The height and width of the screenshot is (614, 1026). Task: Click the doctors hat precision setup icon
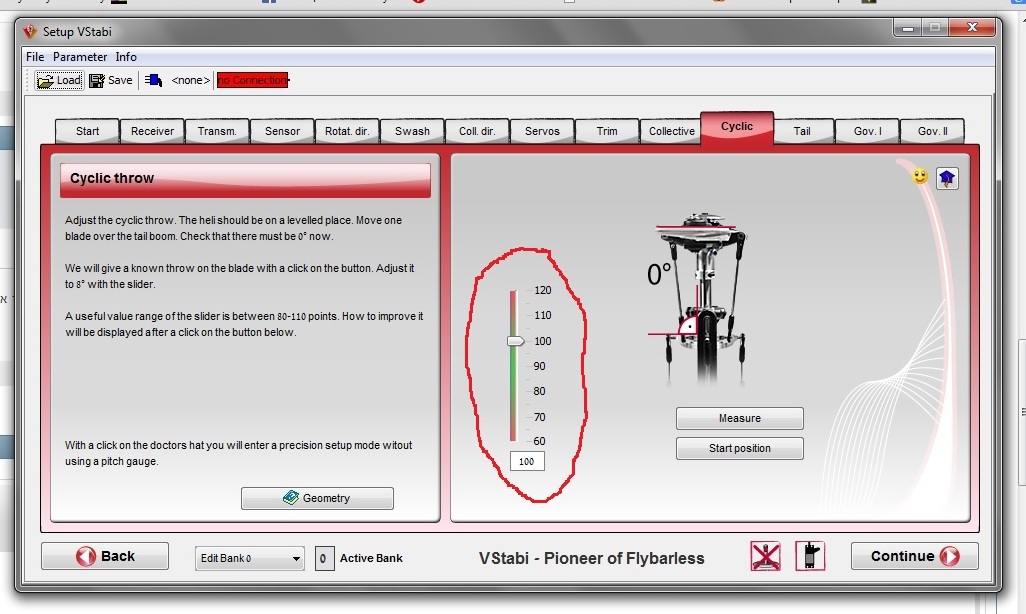click(x=947, y=178)
